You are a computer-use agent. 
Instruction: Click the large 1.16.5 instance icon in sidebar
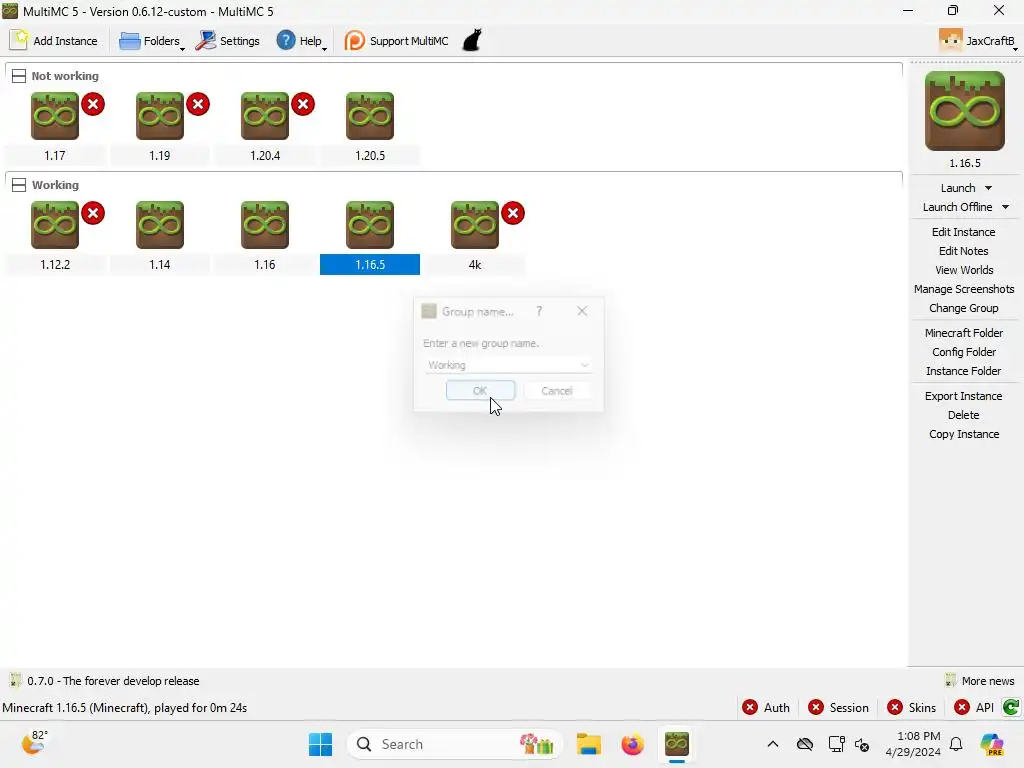965,111
